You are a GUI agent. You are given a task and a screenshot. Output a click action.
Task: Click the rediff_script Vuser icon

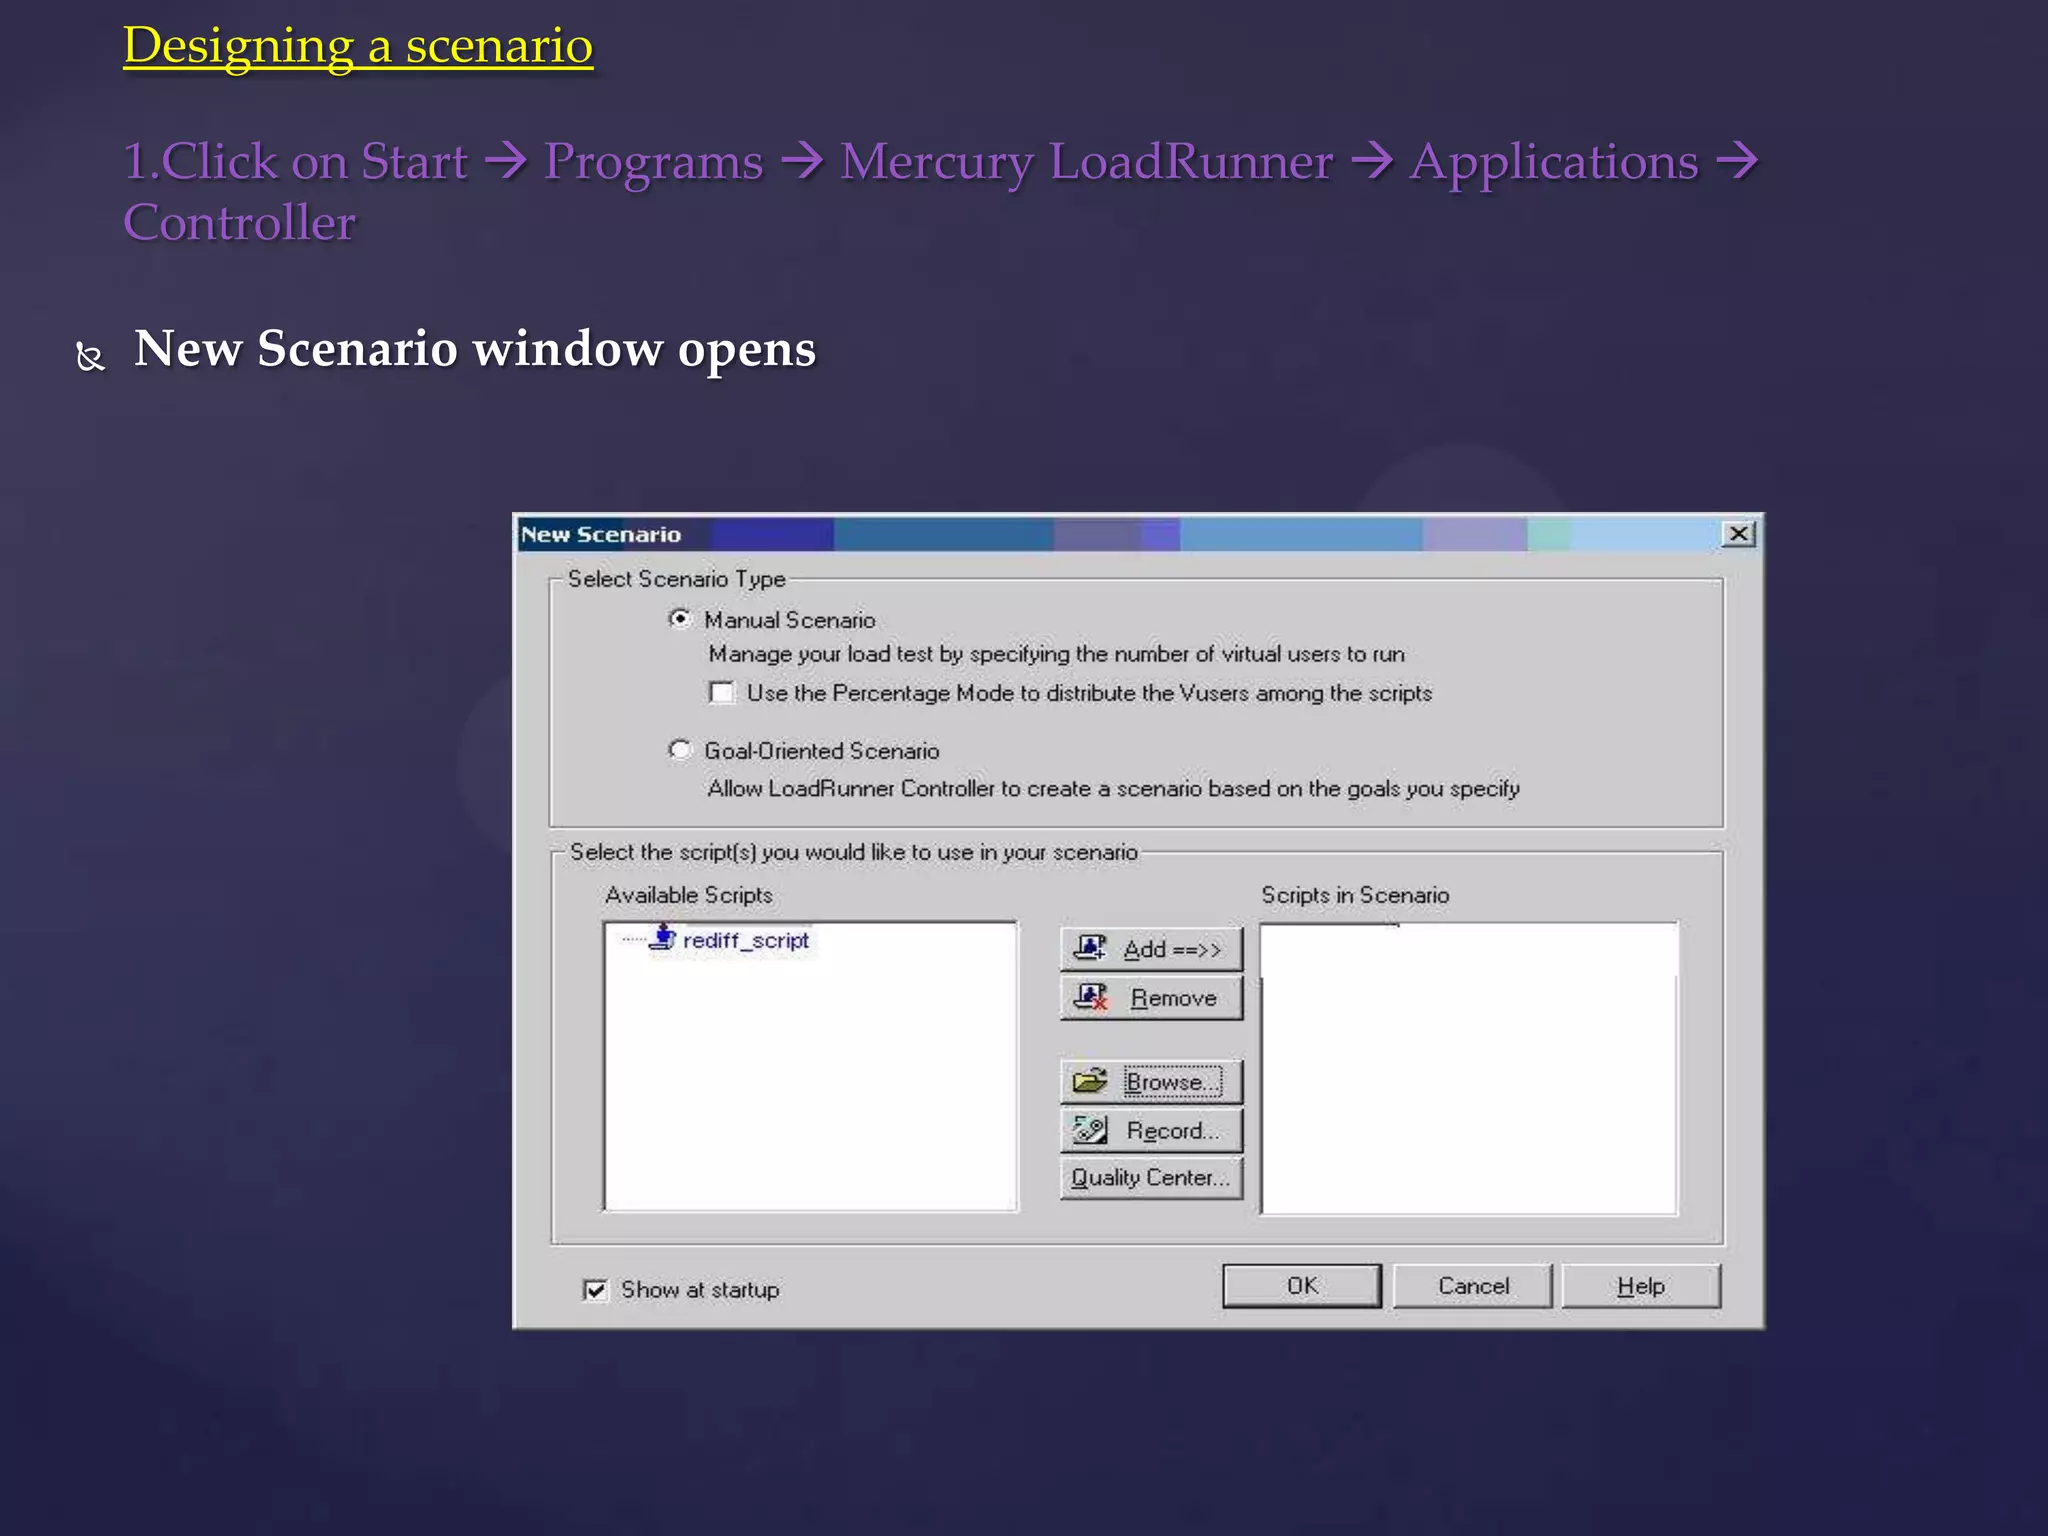[x=662, y=938]
